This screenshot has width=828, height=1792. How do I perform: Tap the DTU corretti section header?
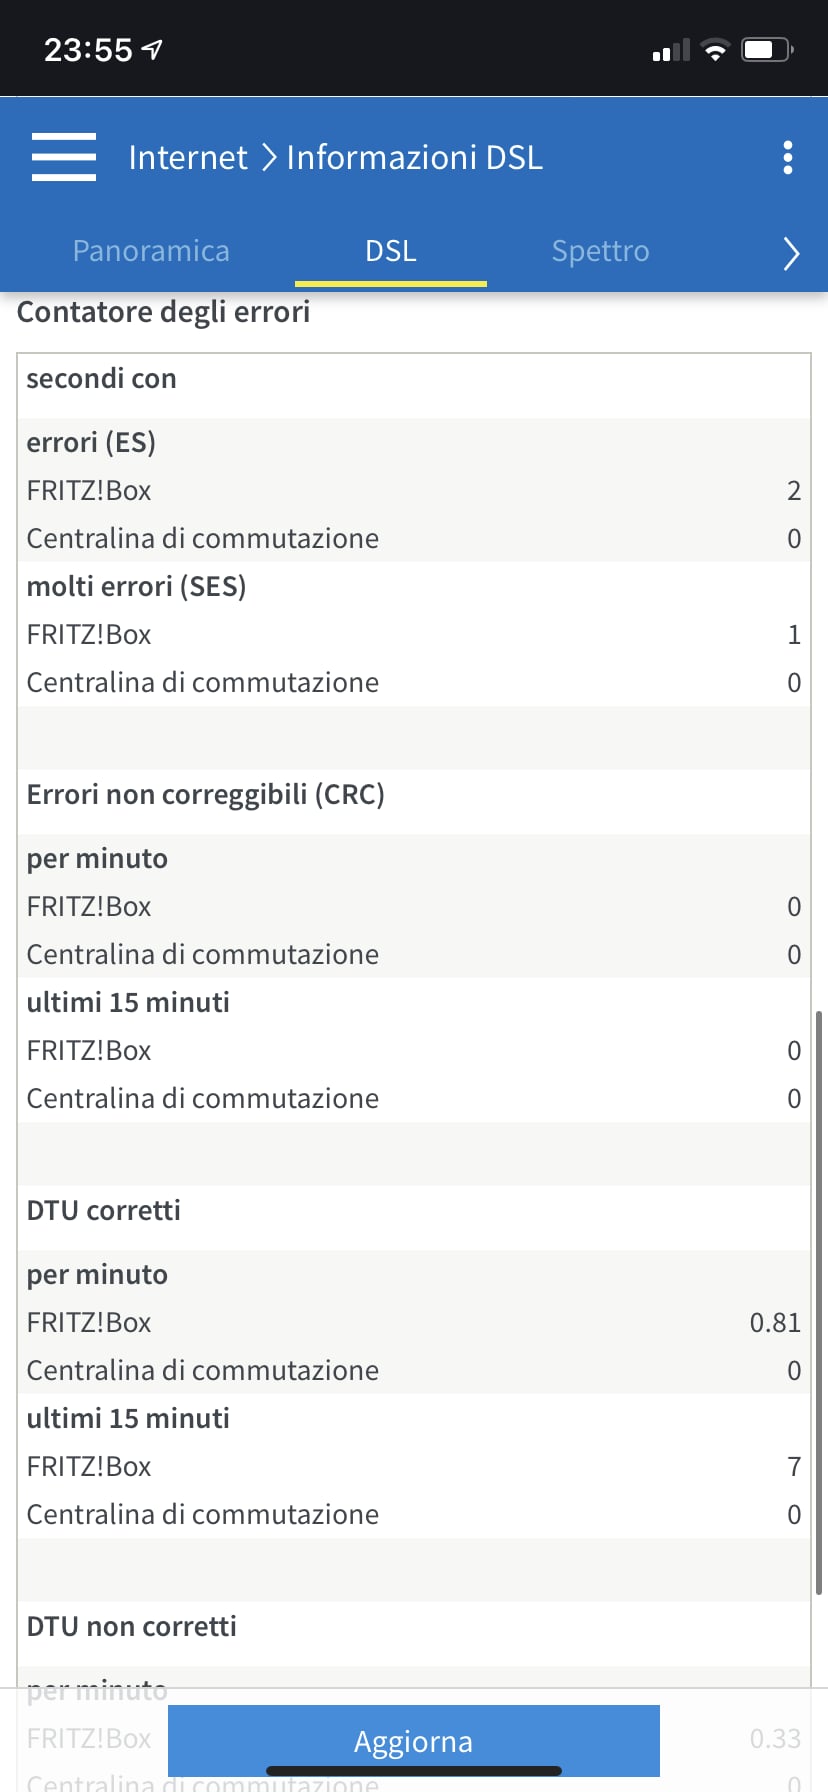[104, 1210]
